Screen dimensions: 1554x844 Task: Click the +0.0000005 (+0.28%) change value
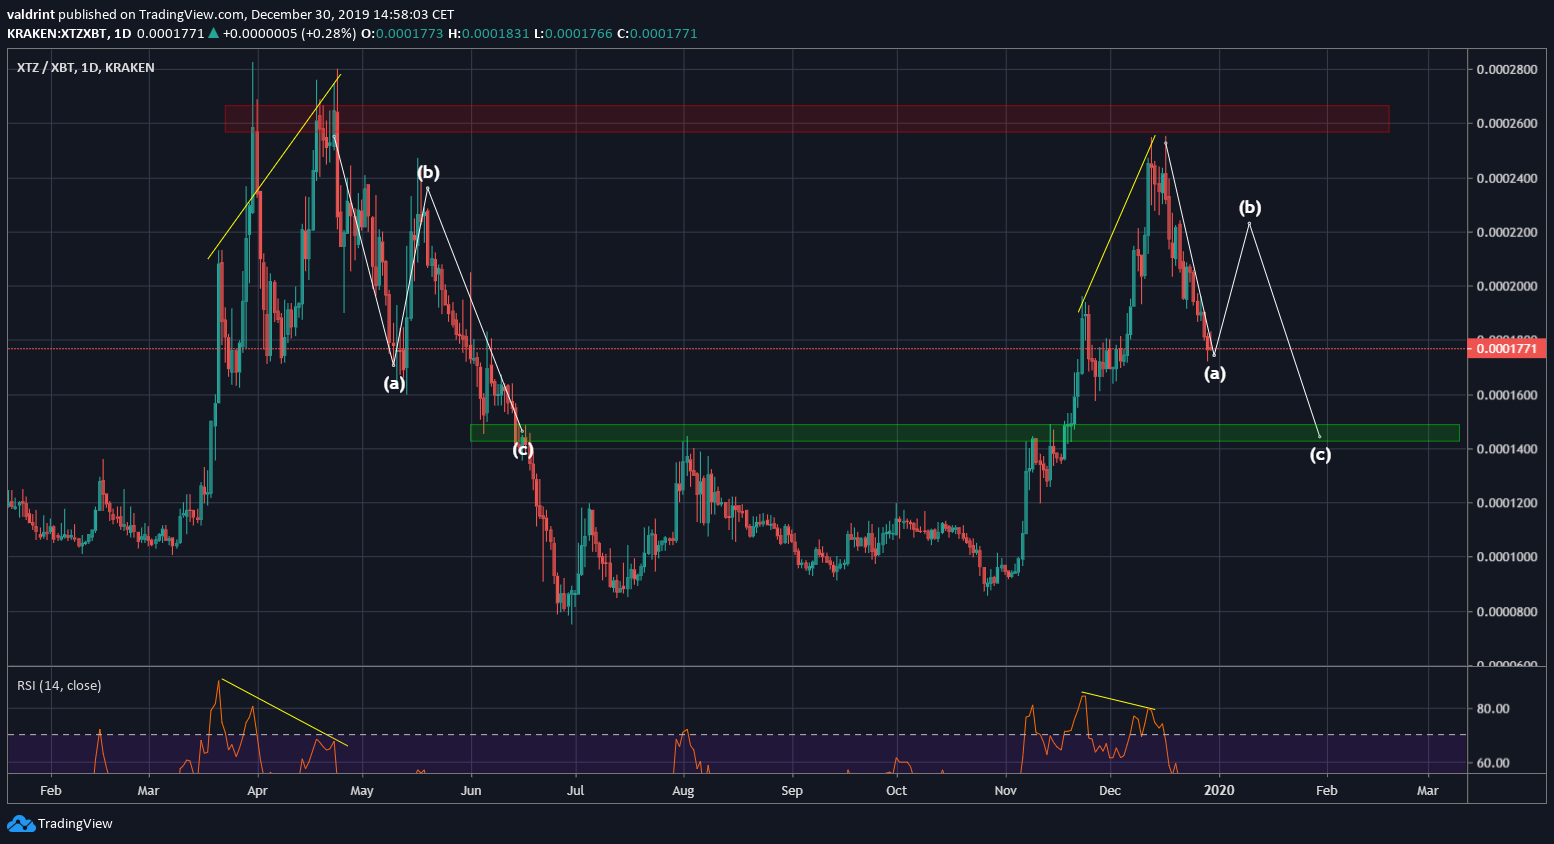tap(289, 33)
